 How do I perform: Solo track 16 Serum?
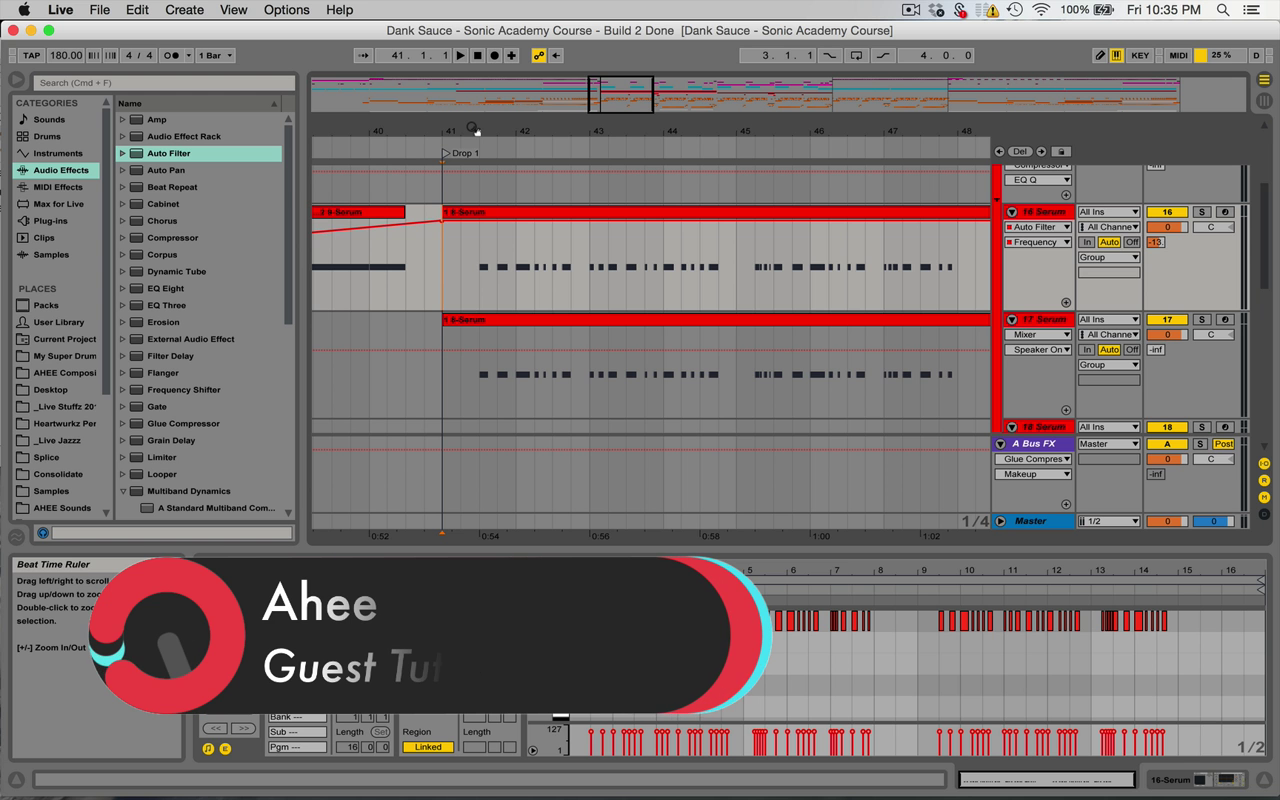tap(1202, 212)
